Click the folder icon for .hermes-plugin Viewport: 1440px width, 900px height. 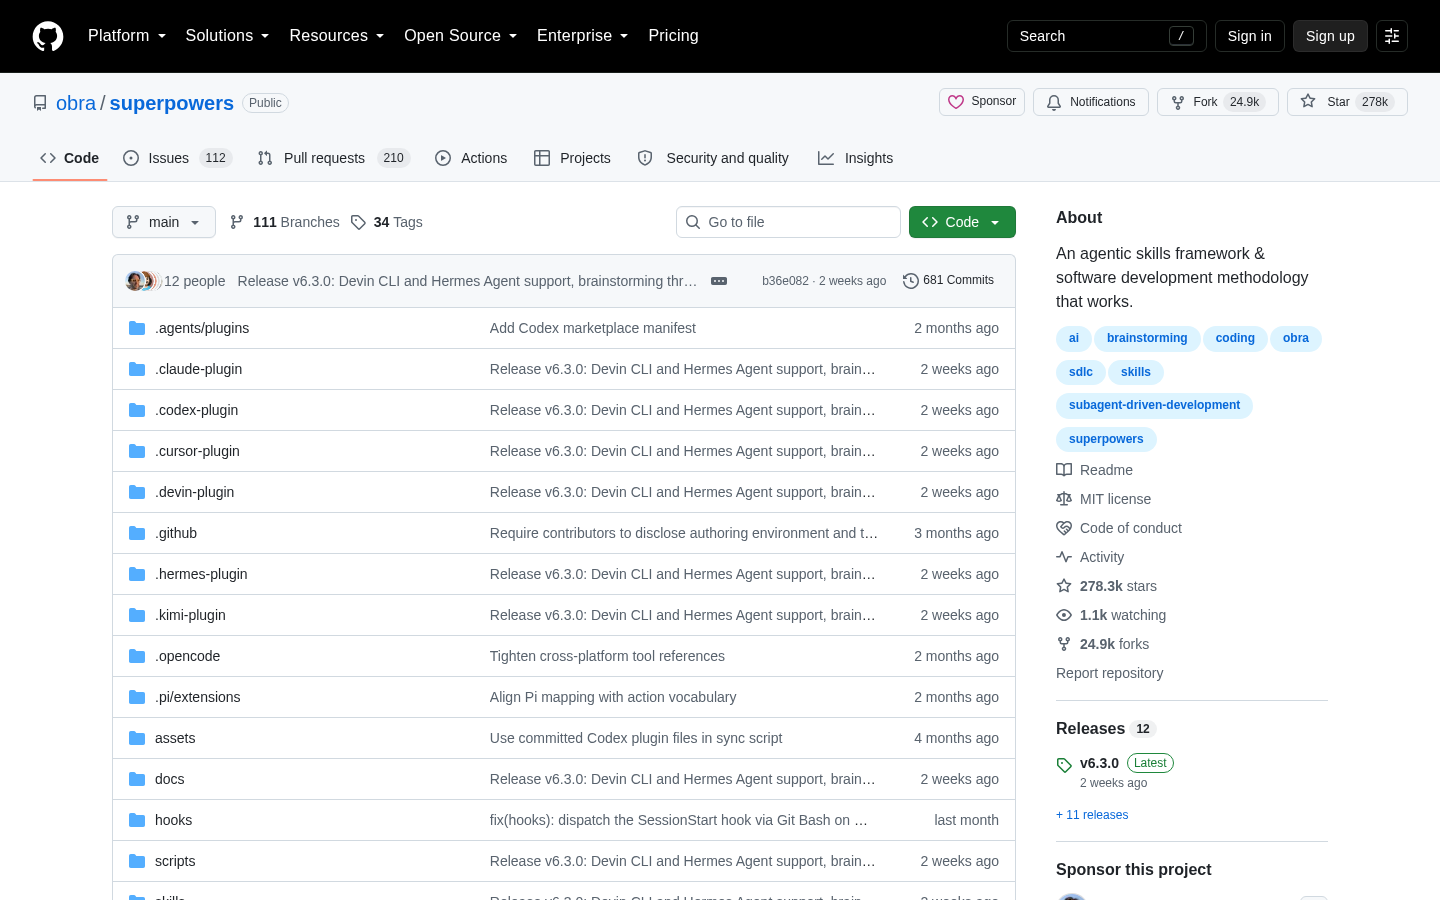tap(137, 574)
